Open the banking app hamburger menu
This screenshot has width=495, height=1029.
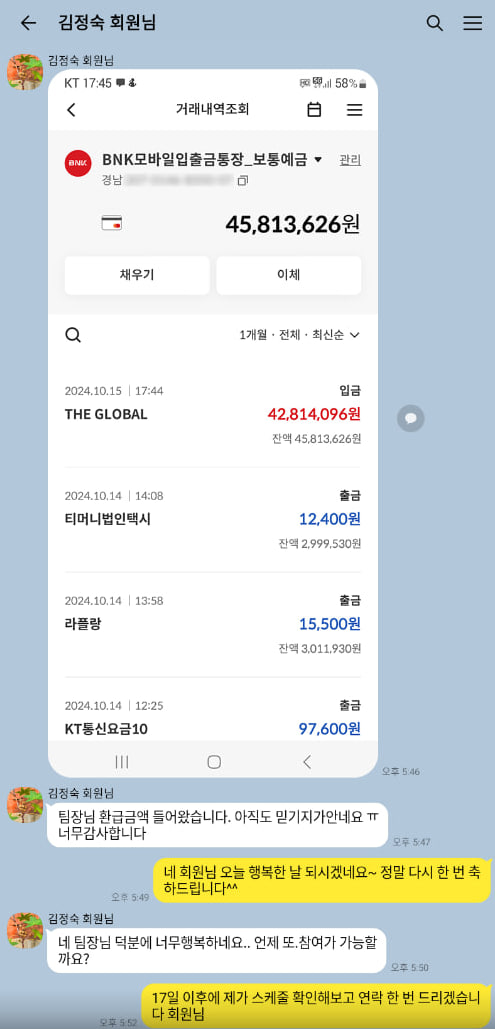tap(355, 110)
